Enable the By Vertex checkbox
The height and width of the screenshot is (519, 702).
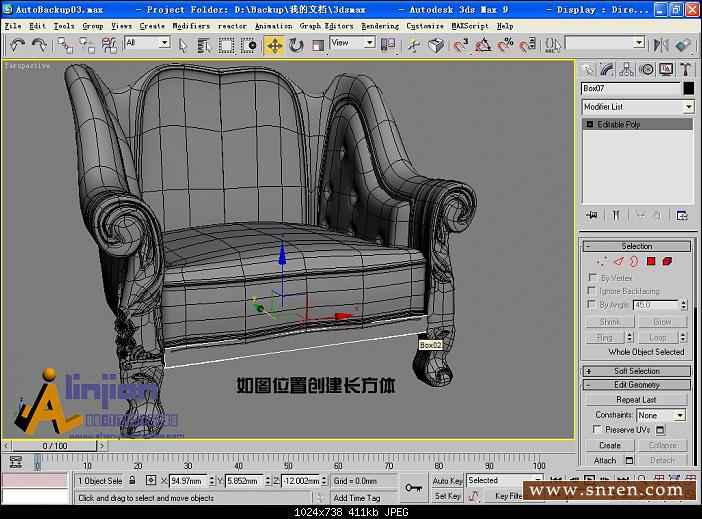click(x=592, y=277)
